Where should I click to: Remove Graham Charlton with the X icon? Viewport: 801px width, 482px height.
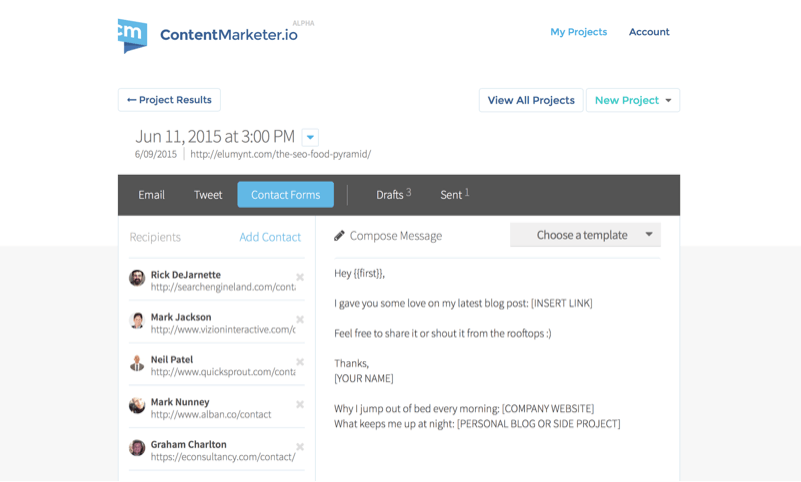300,447
